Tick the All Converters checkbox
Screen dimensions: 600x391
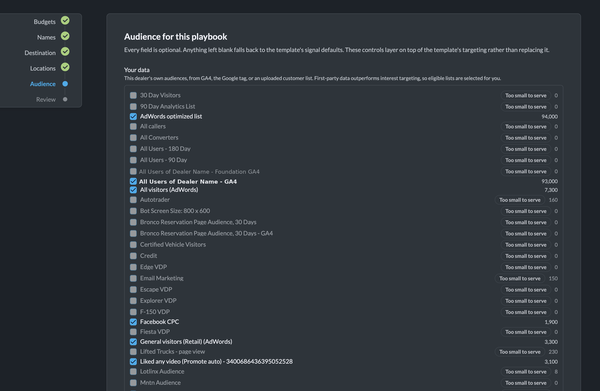(133, 137)
